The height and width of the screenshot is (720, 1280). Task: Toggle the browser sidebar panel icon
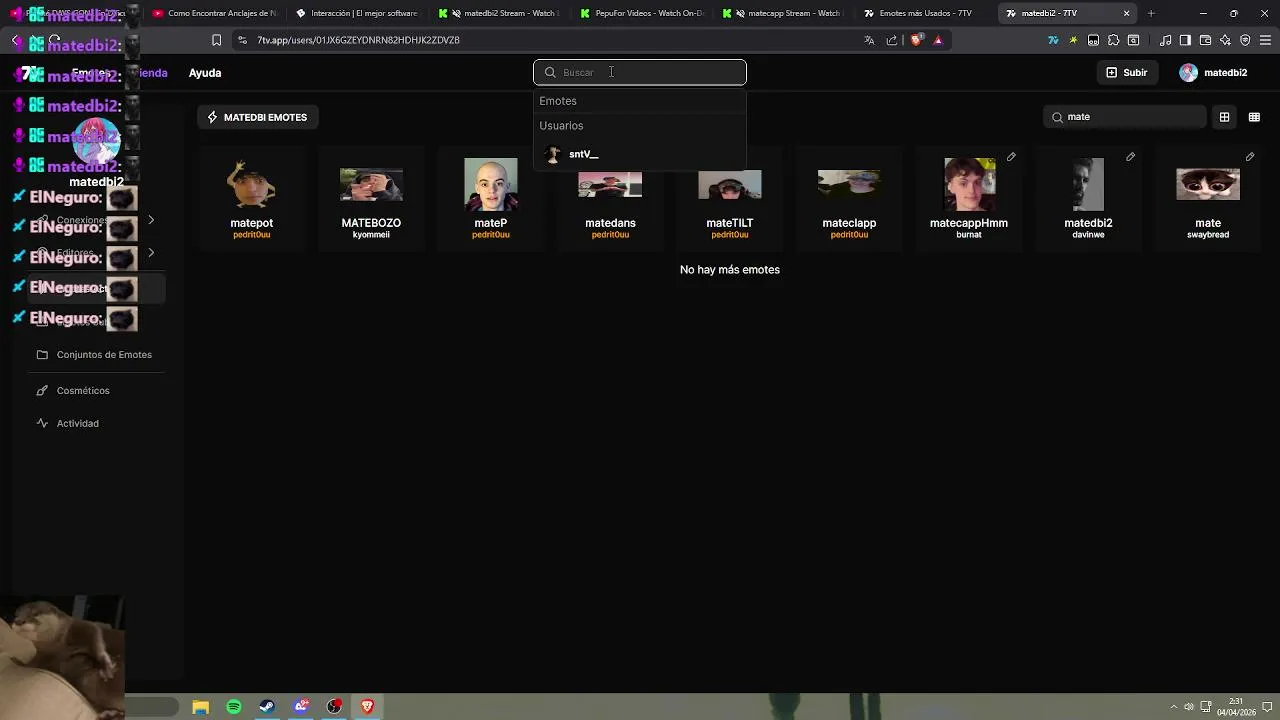pos(1185,40)
